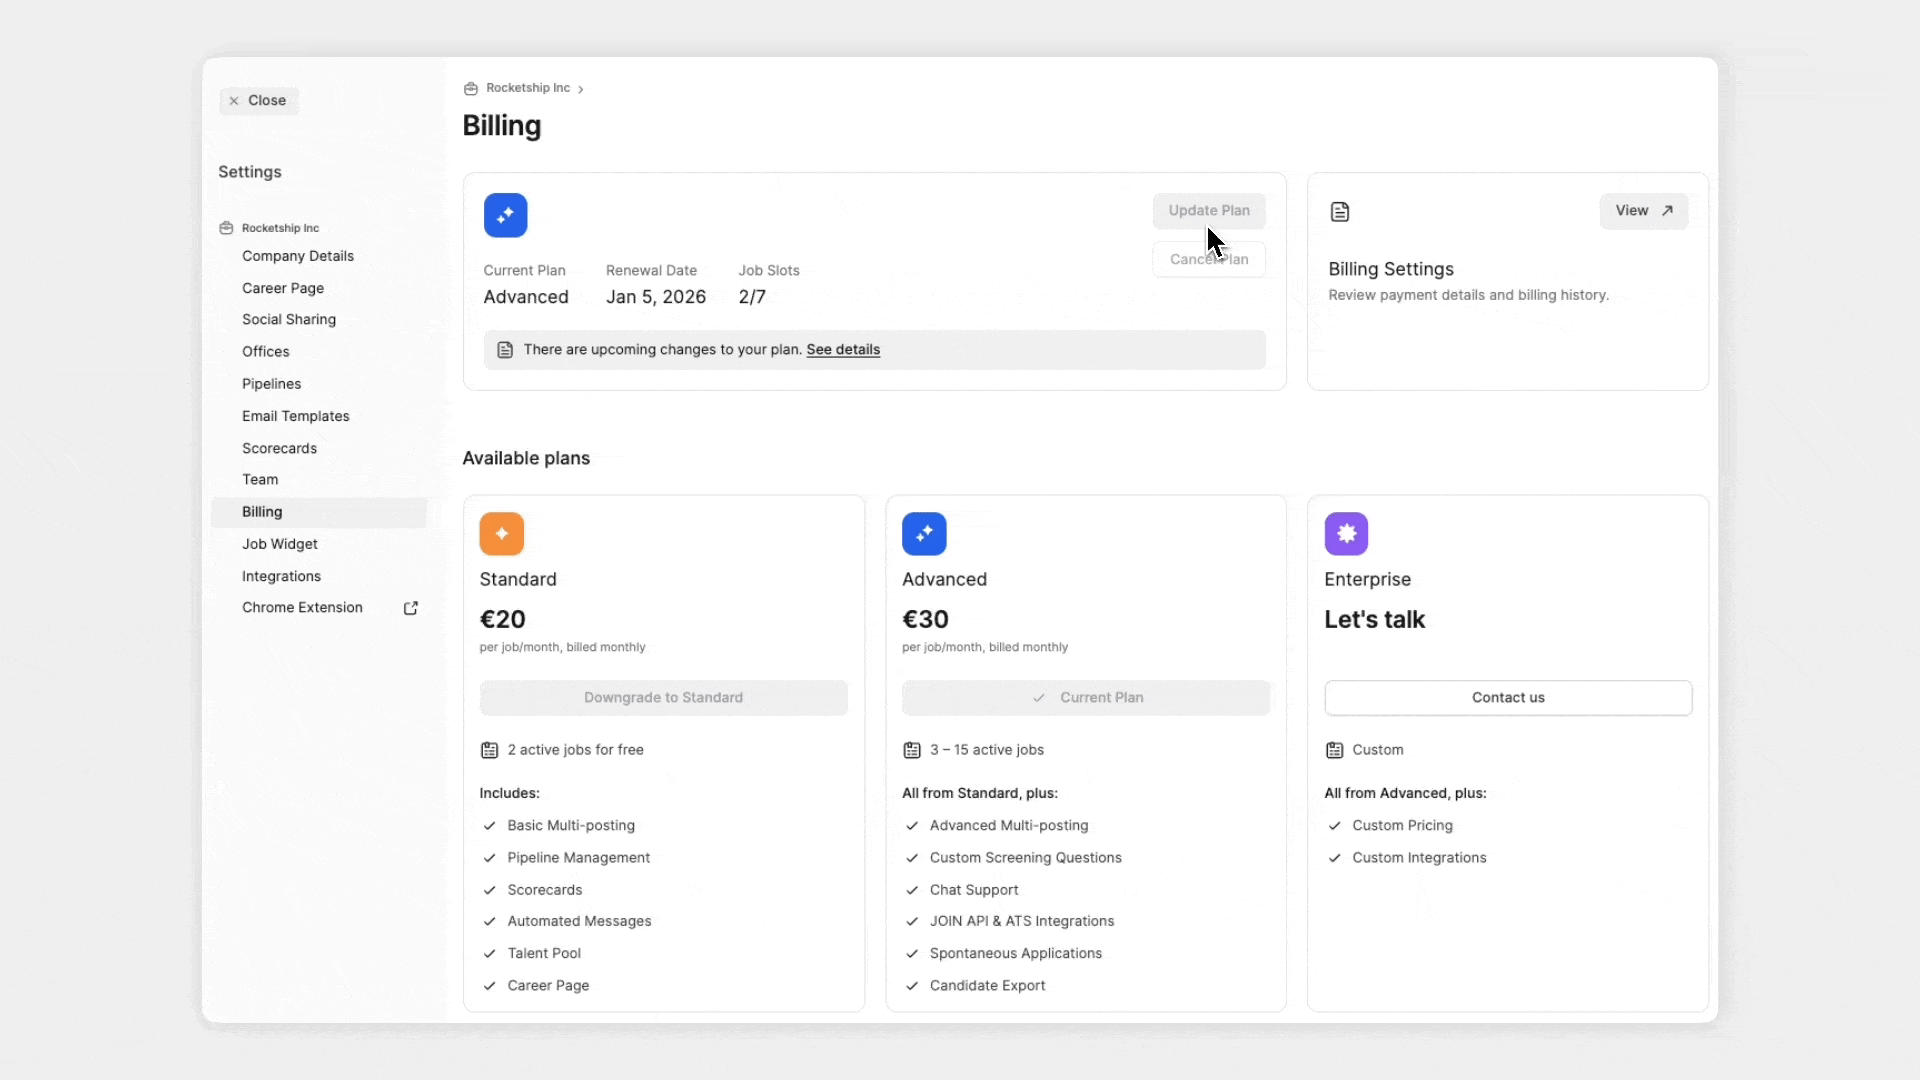Go to Email Templates settings
This screenshot has width=1920, height=1080.
[295, 416]
